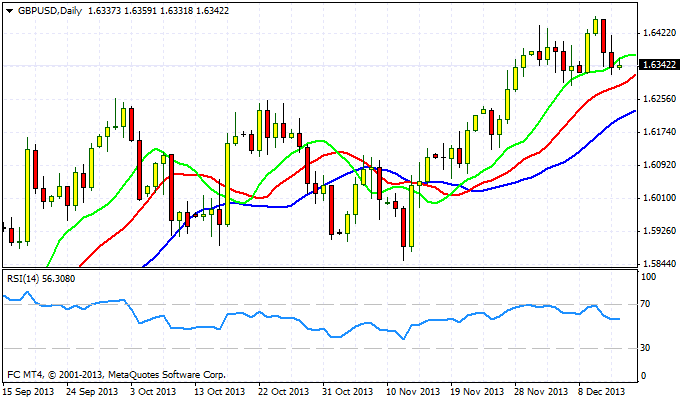Click the 24 Sep 2013 date label
680x400 pixels.
point(92,391)
